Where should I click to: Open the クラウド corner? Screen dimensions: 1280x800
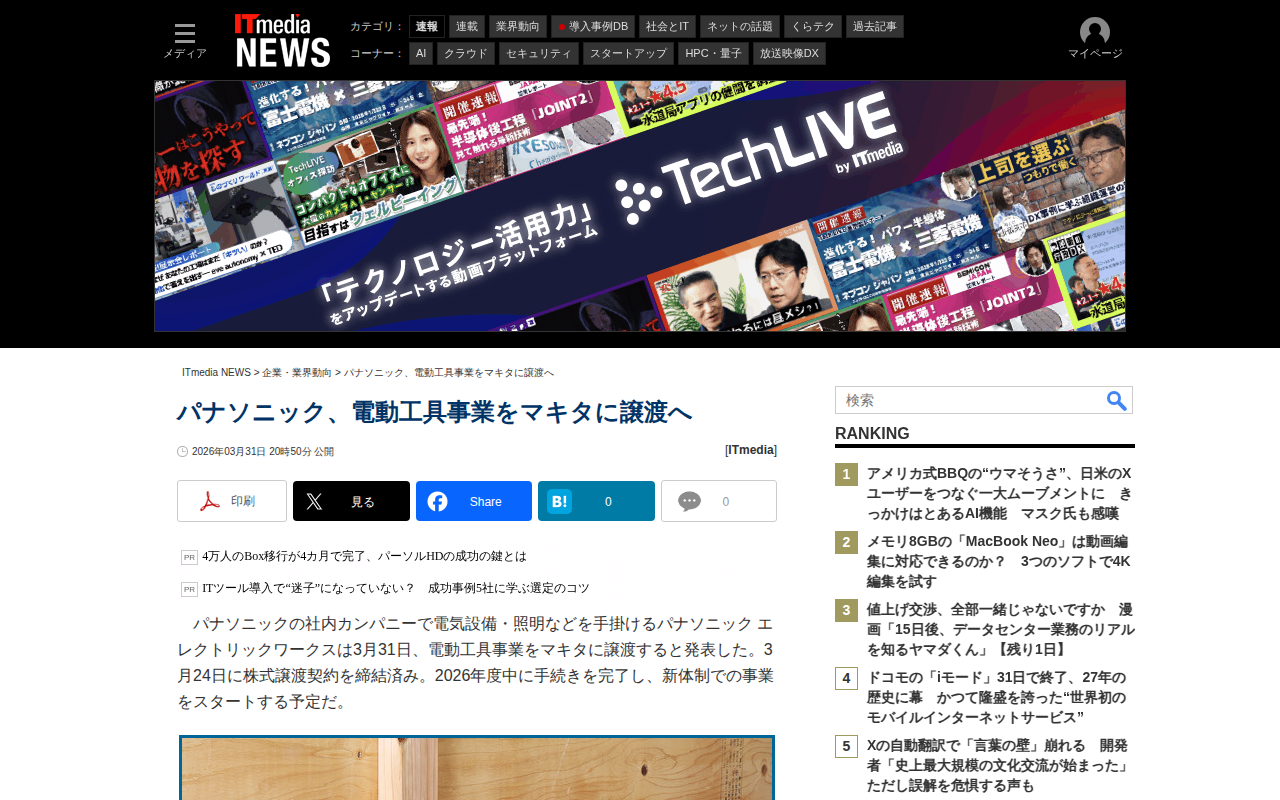point(466,53)
